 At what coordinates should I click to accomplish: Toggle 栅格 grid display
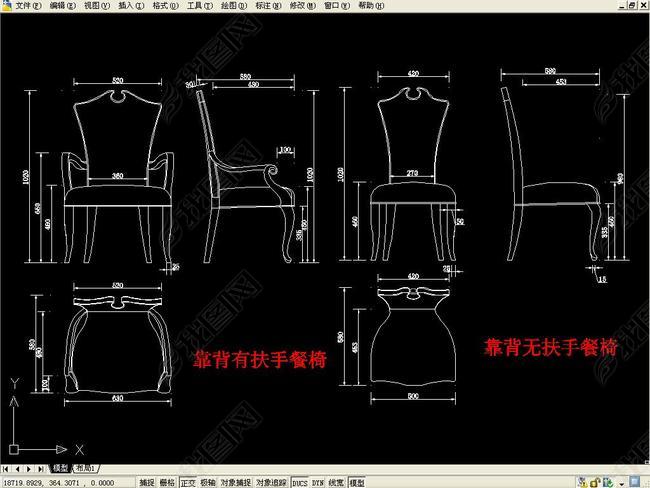tap(167, 482)
